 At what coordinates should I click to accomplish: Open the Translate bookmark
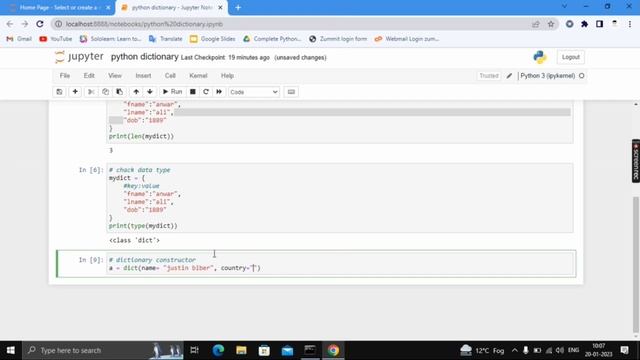tap(166, 39)
